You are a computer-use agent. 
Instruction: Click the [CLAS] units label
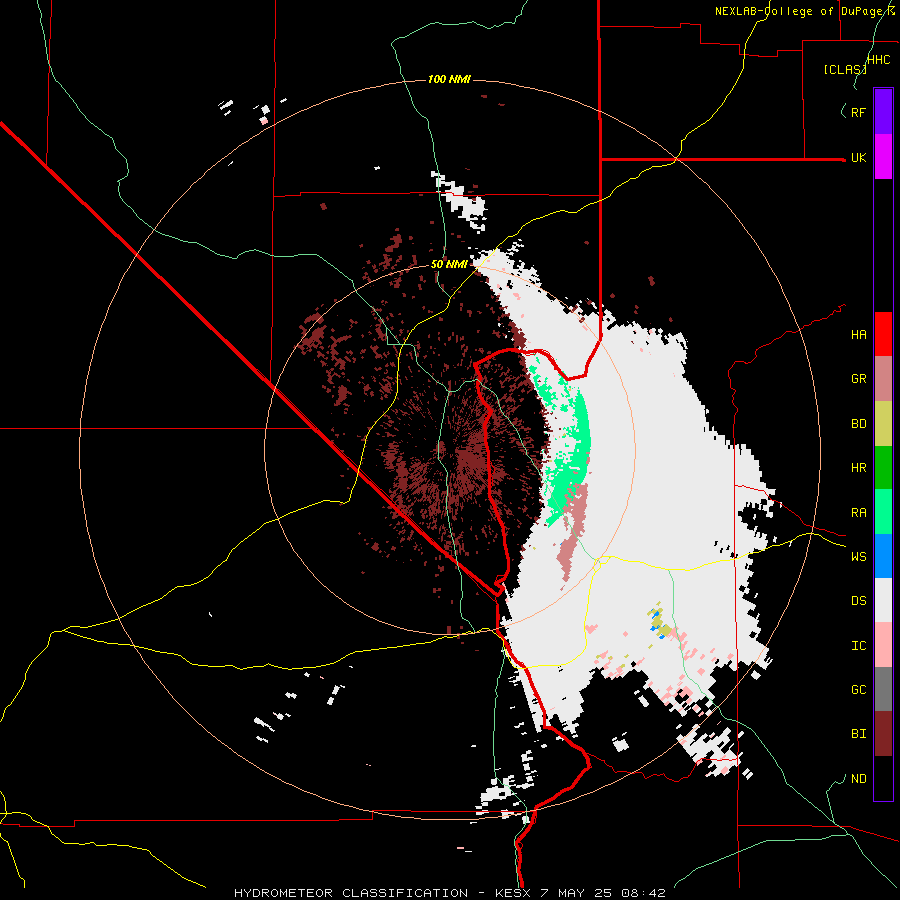845,69
